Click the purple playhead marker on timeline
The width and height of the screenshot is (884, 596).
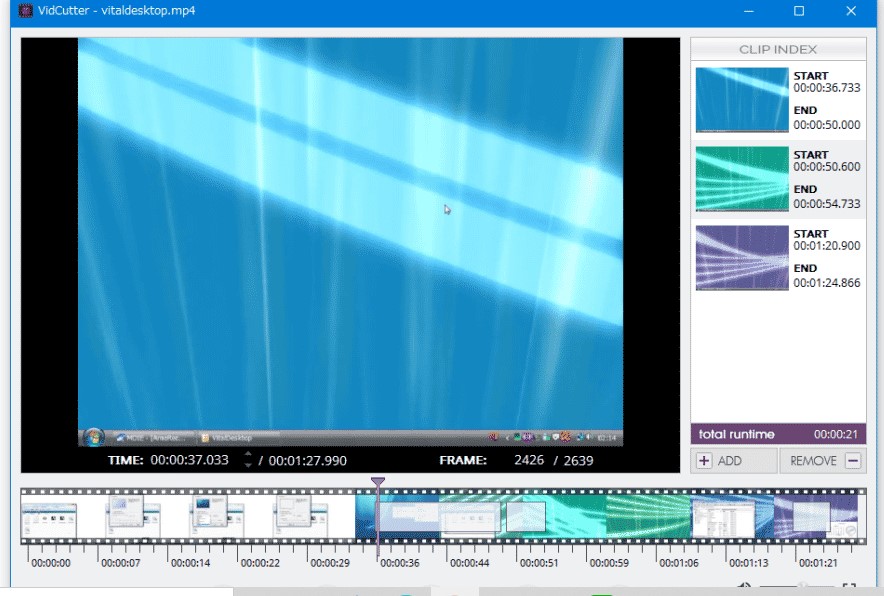[378, 483]
